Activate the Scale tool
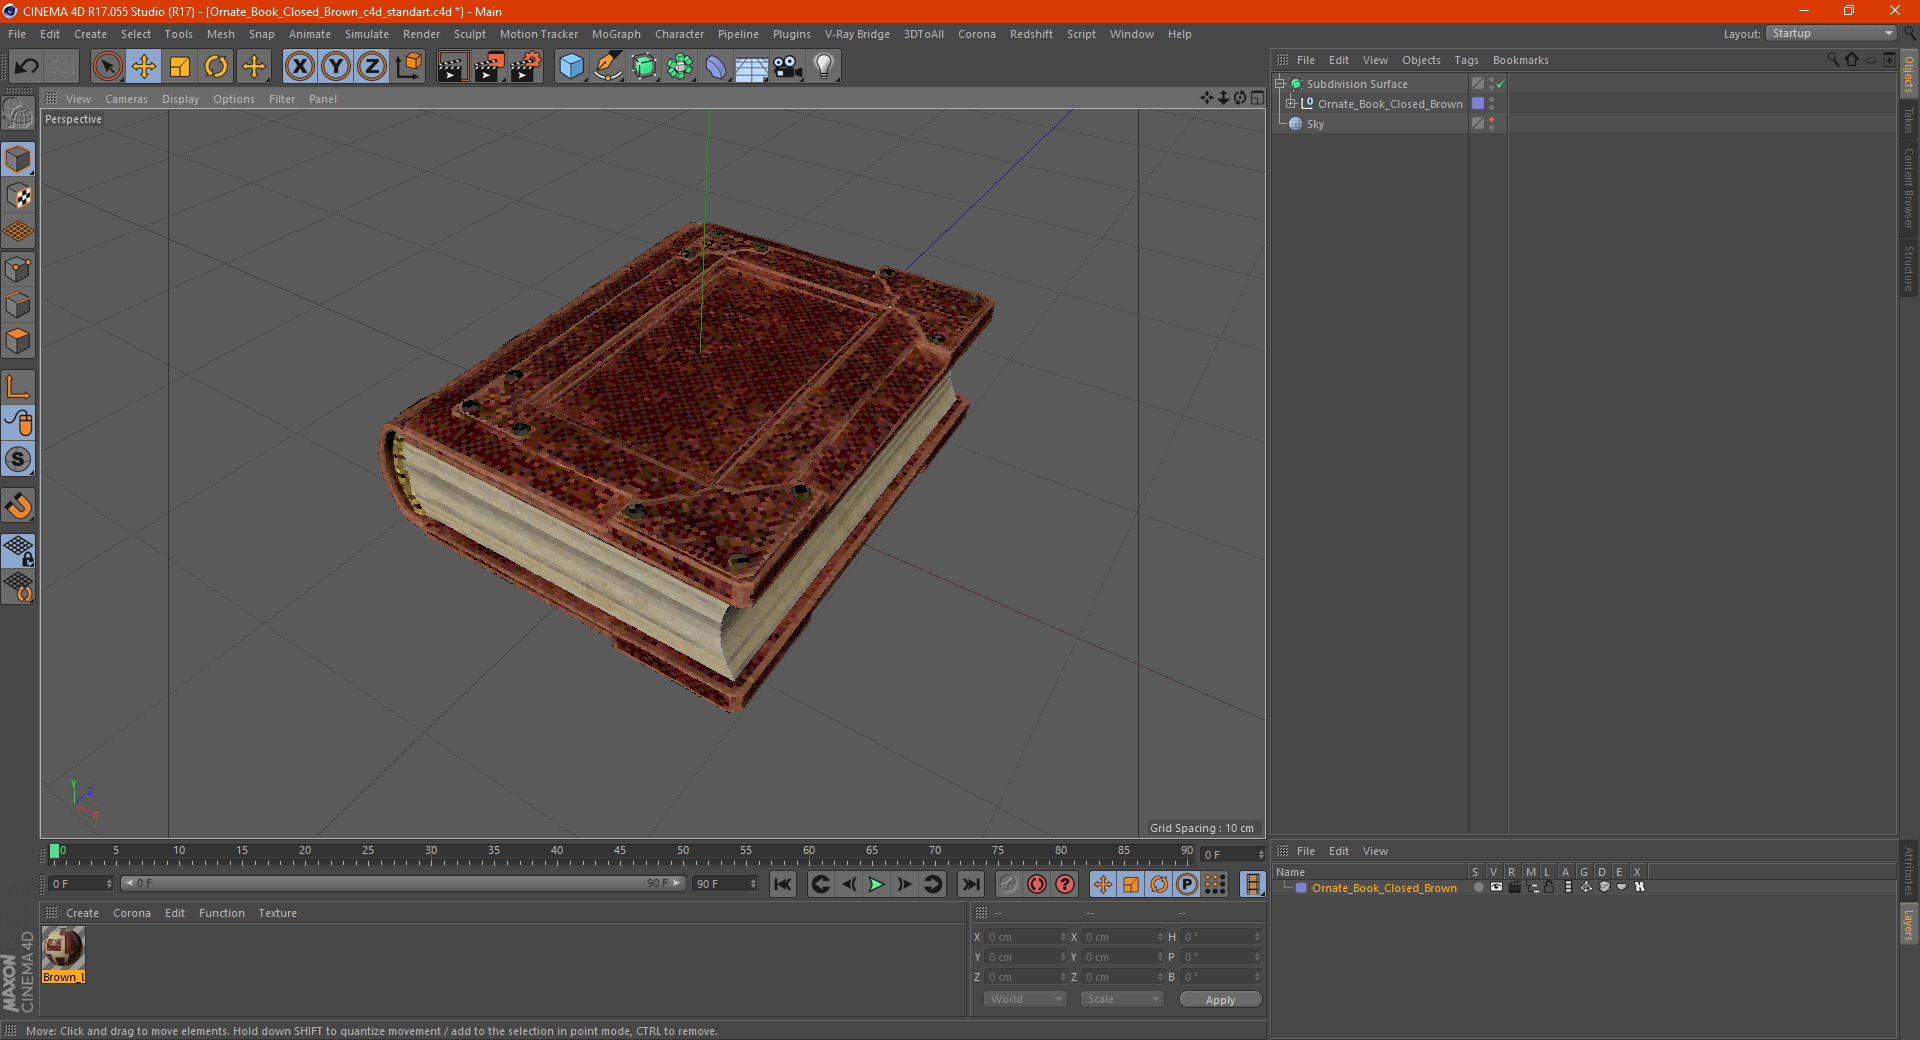 pyautogui.click(x=180, y=67)
